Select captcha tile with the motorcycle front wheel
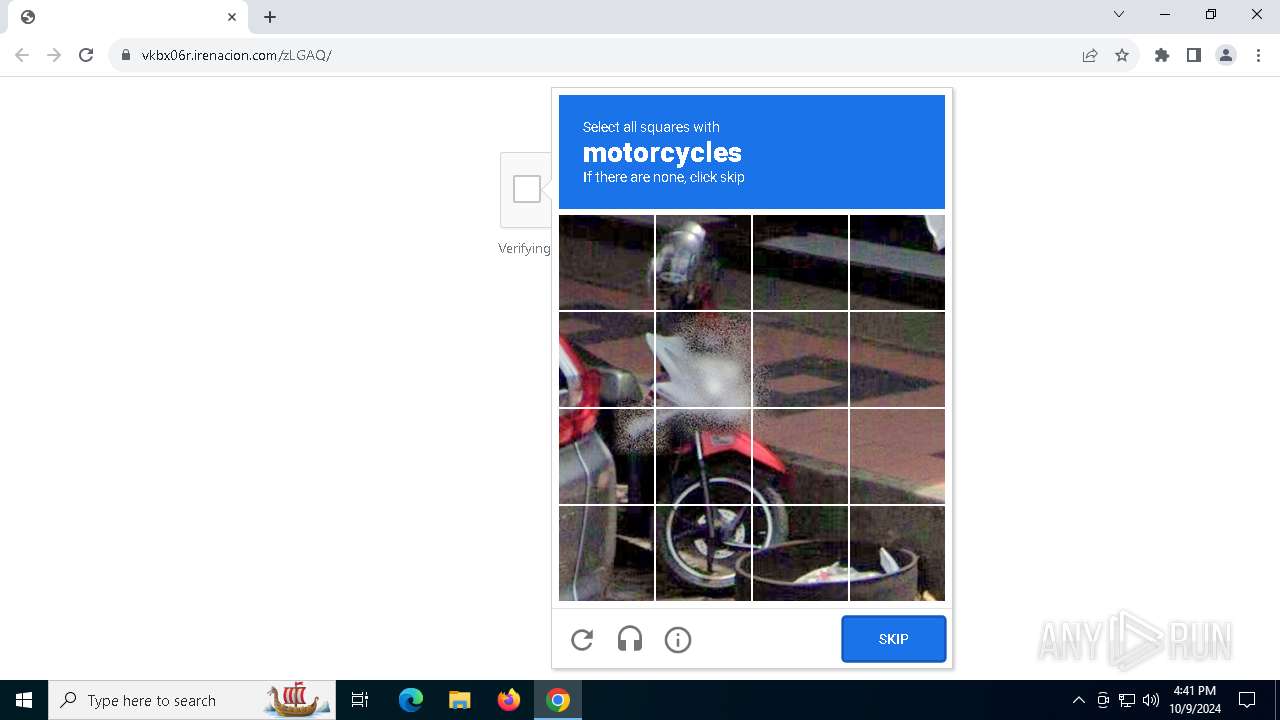This screenshot has height=720, width=1280. [703, 553]
